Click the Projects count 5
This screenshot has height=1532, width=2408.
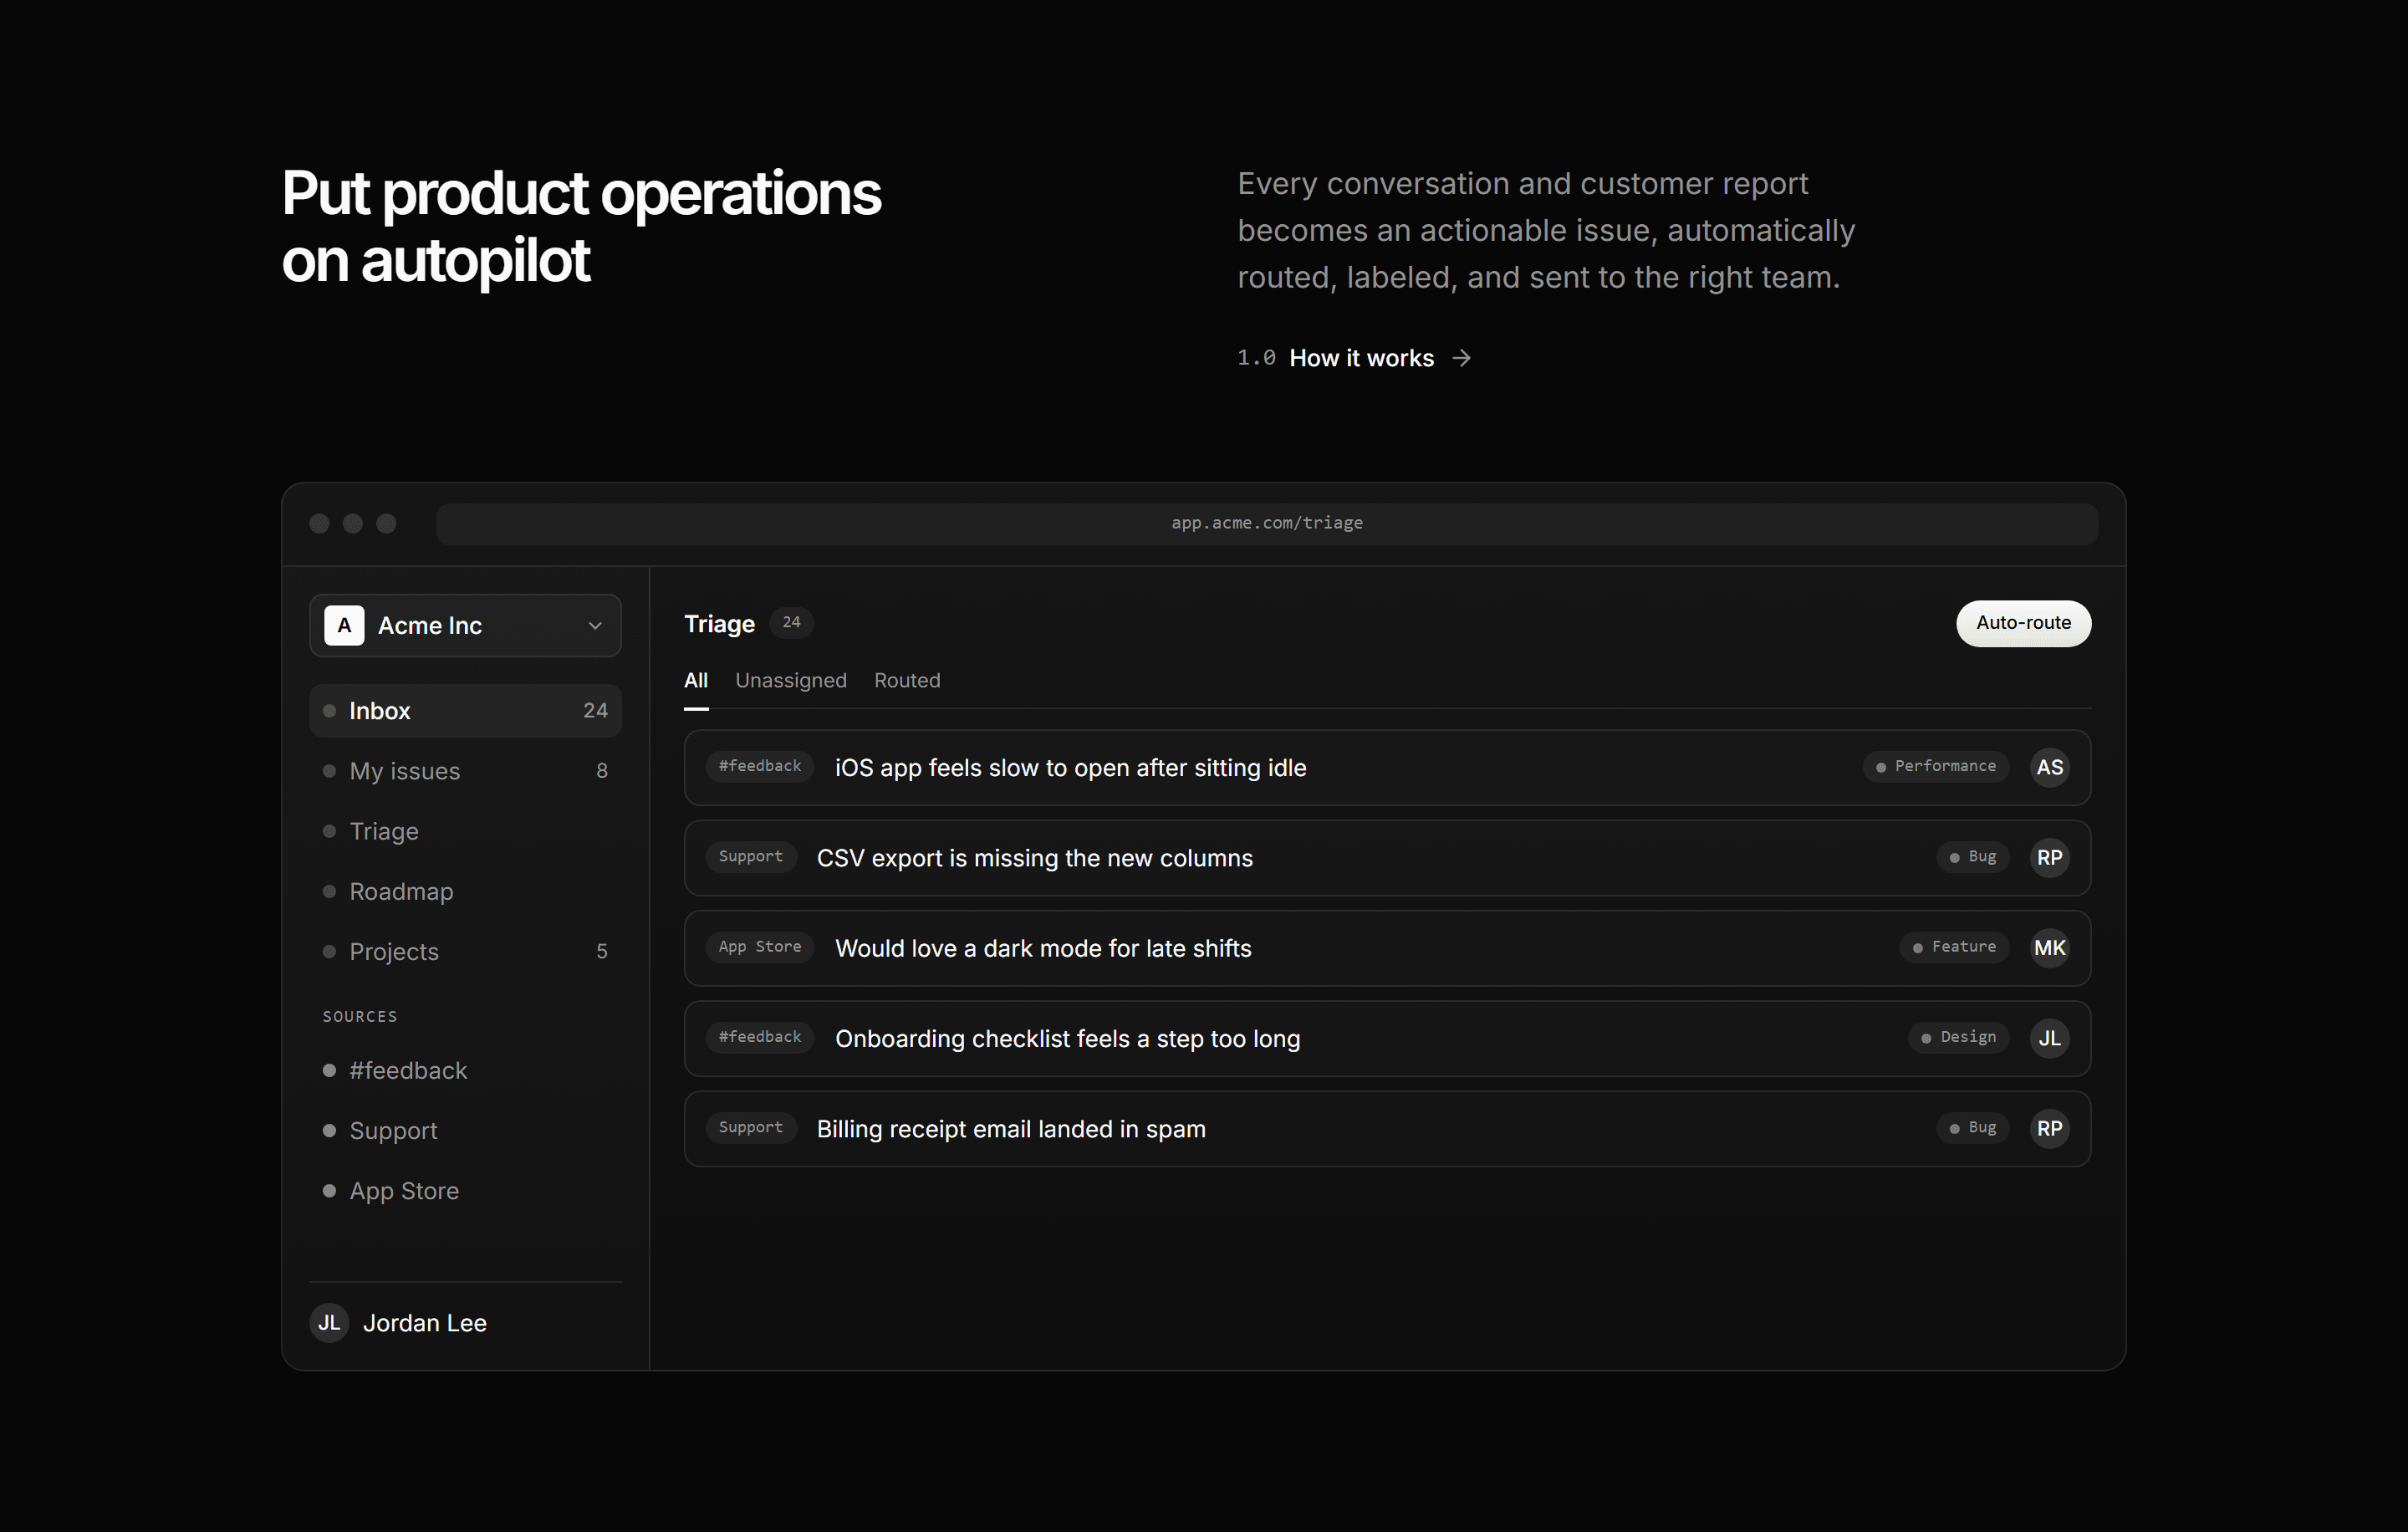click(602, 951)
